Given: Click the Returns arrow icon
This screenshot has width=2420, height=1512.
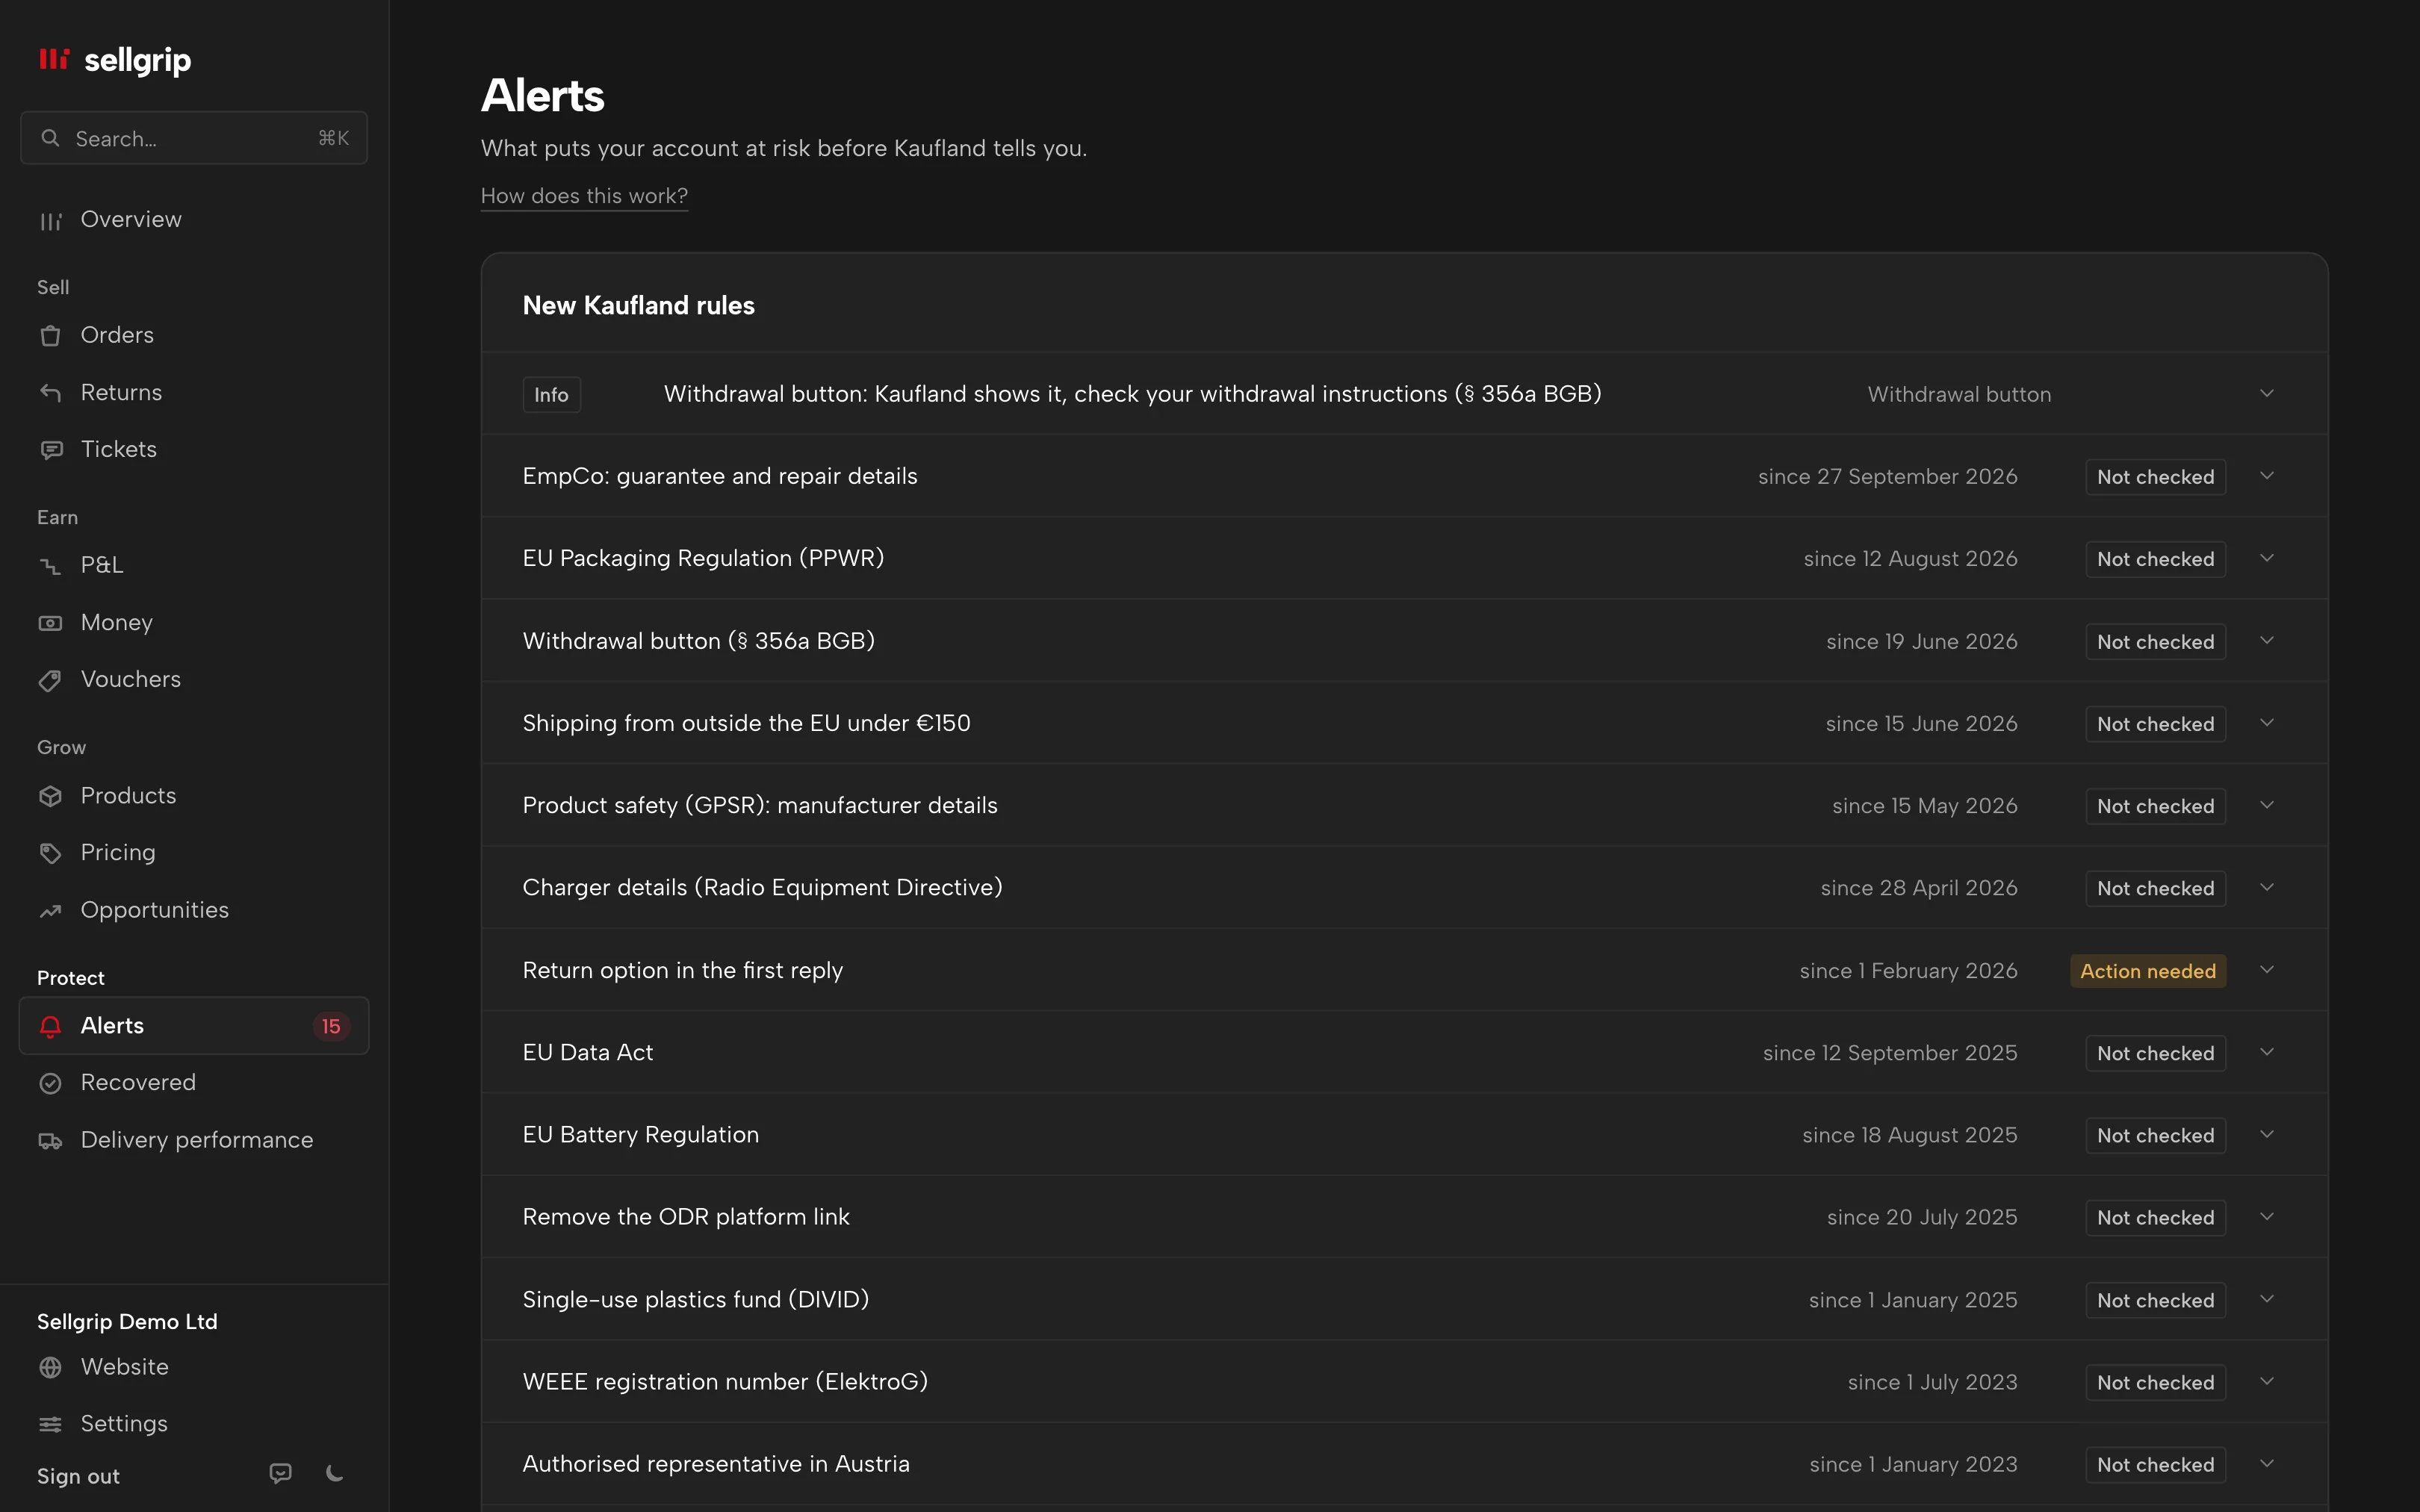Looking at the screenshot, I should (x=50, y=393).
